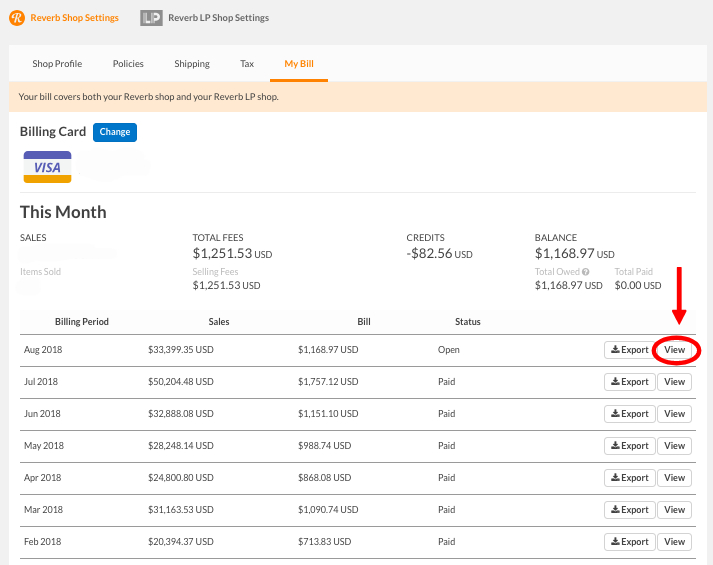713x565 pixels.
Task: View the Feb 2018 bill
Action: pos(675,542)
